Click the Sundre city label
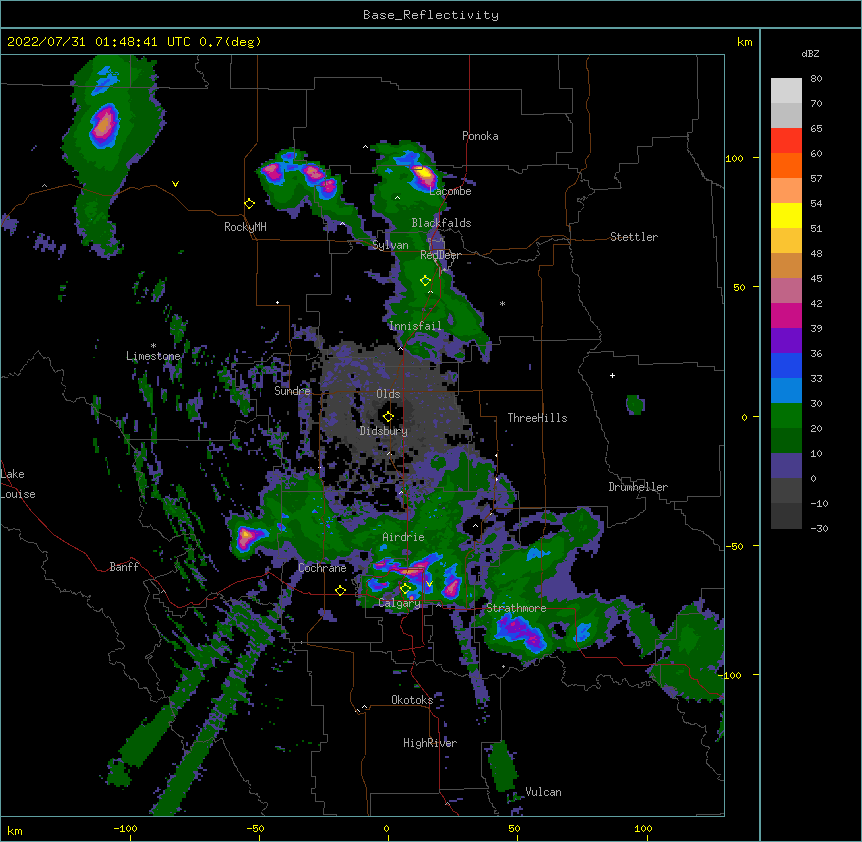The width and height of the screenshot is (862, 842). (292, 391)
